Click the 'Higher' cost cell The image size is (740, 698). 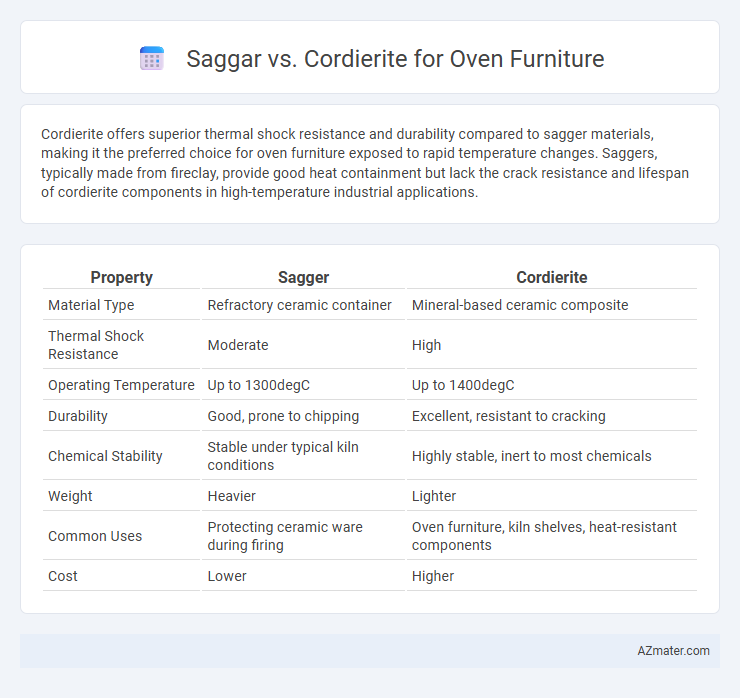point(433,576)
